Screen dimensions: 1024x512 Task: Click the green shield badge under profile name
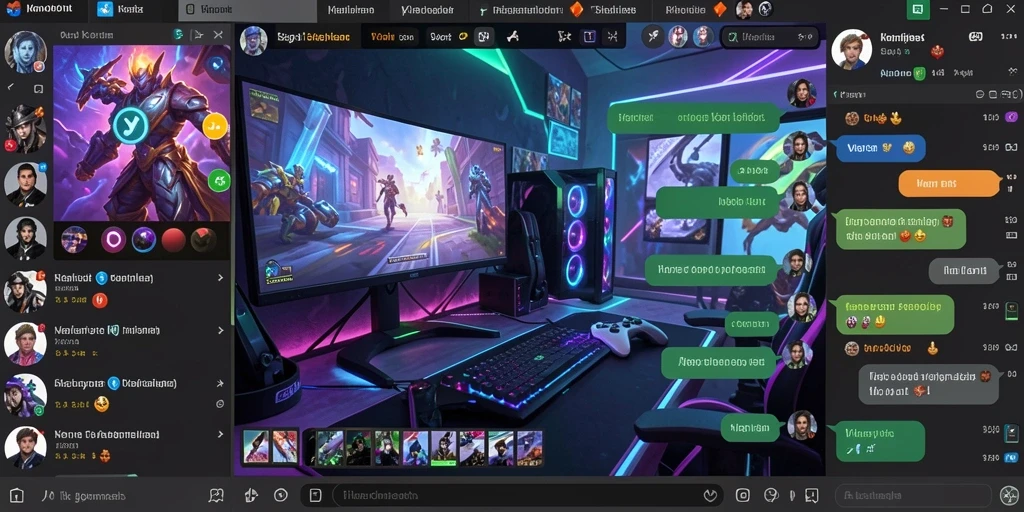919,73
